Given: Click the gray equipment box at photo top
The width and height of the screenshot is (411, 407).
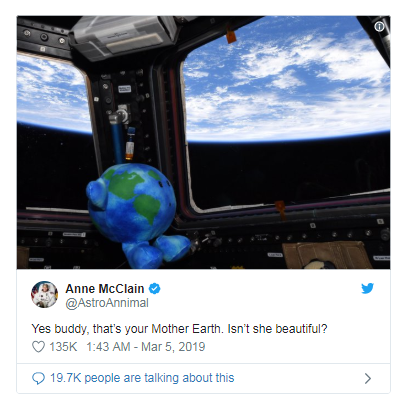Looking at the screenshot, I should tap(122, 37).
